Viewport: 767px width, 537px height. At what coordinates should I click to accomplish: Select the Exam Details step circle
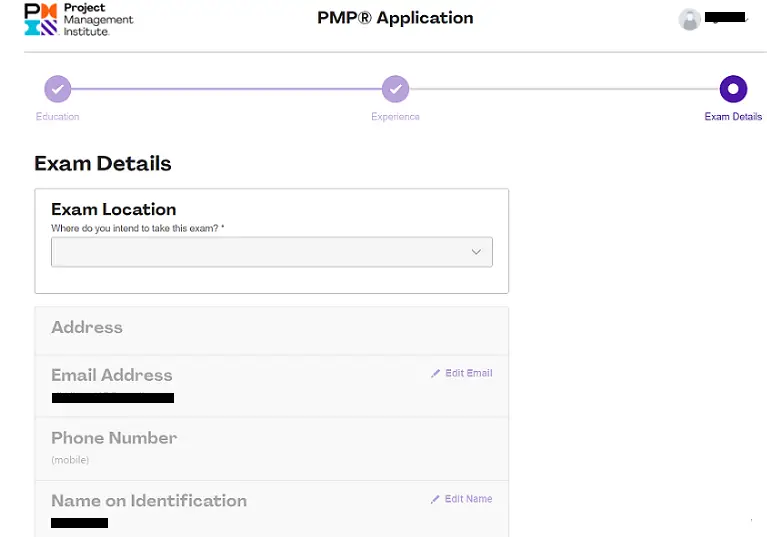pyautogui.click(x=733, y=89)
